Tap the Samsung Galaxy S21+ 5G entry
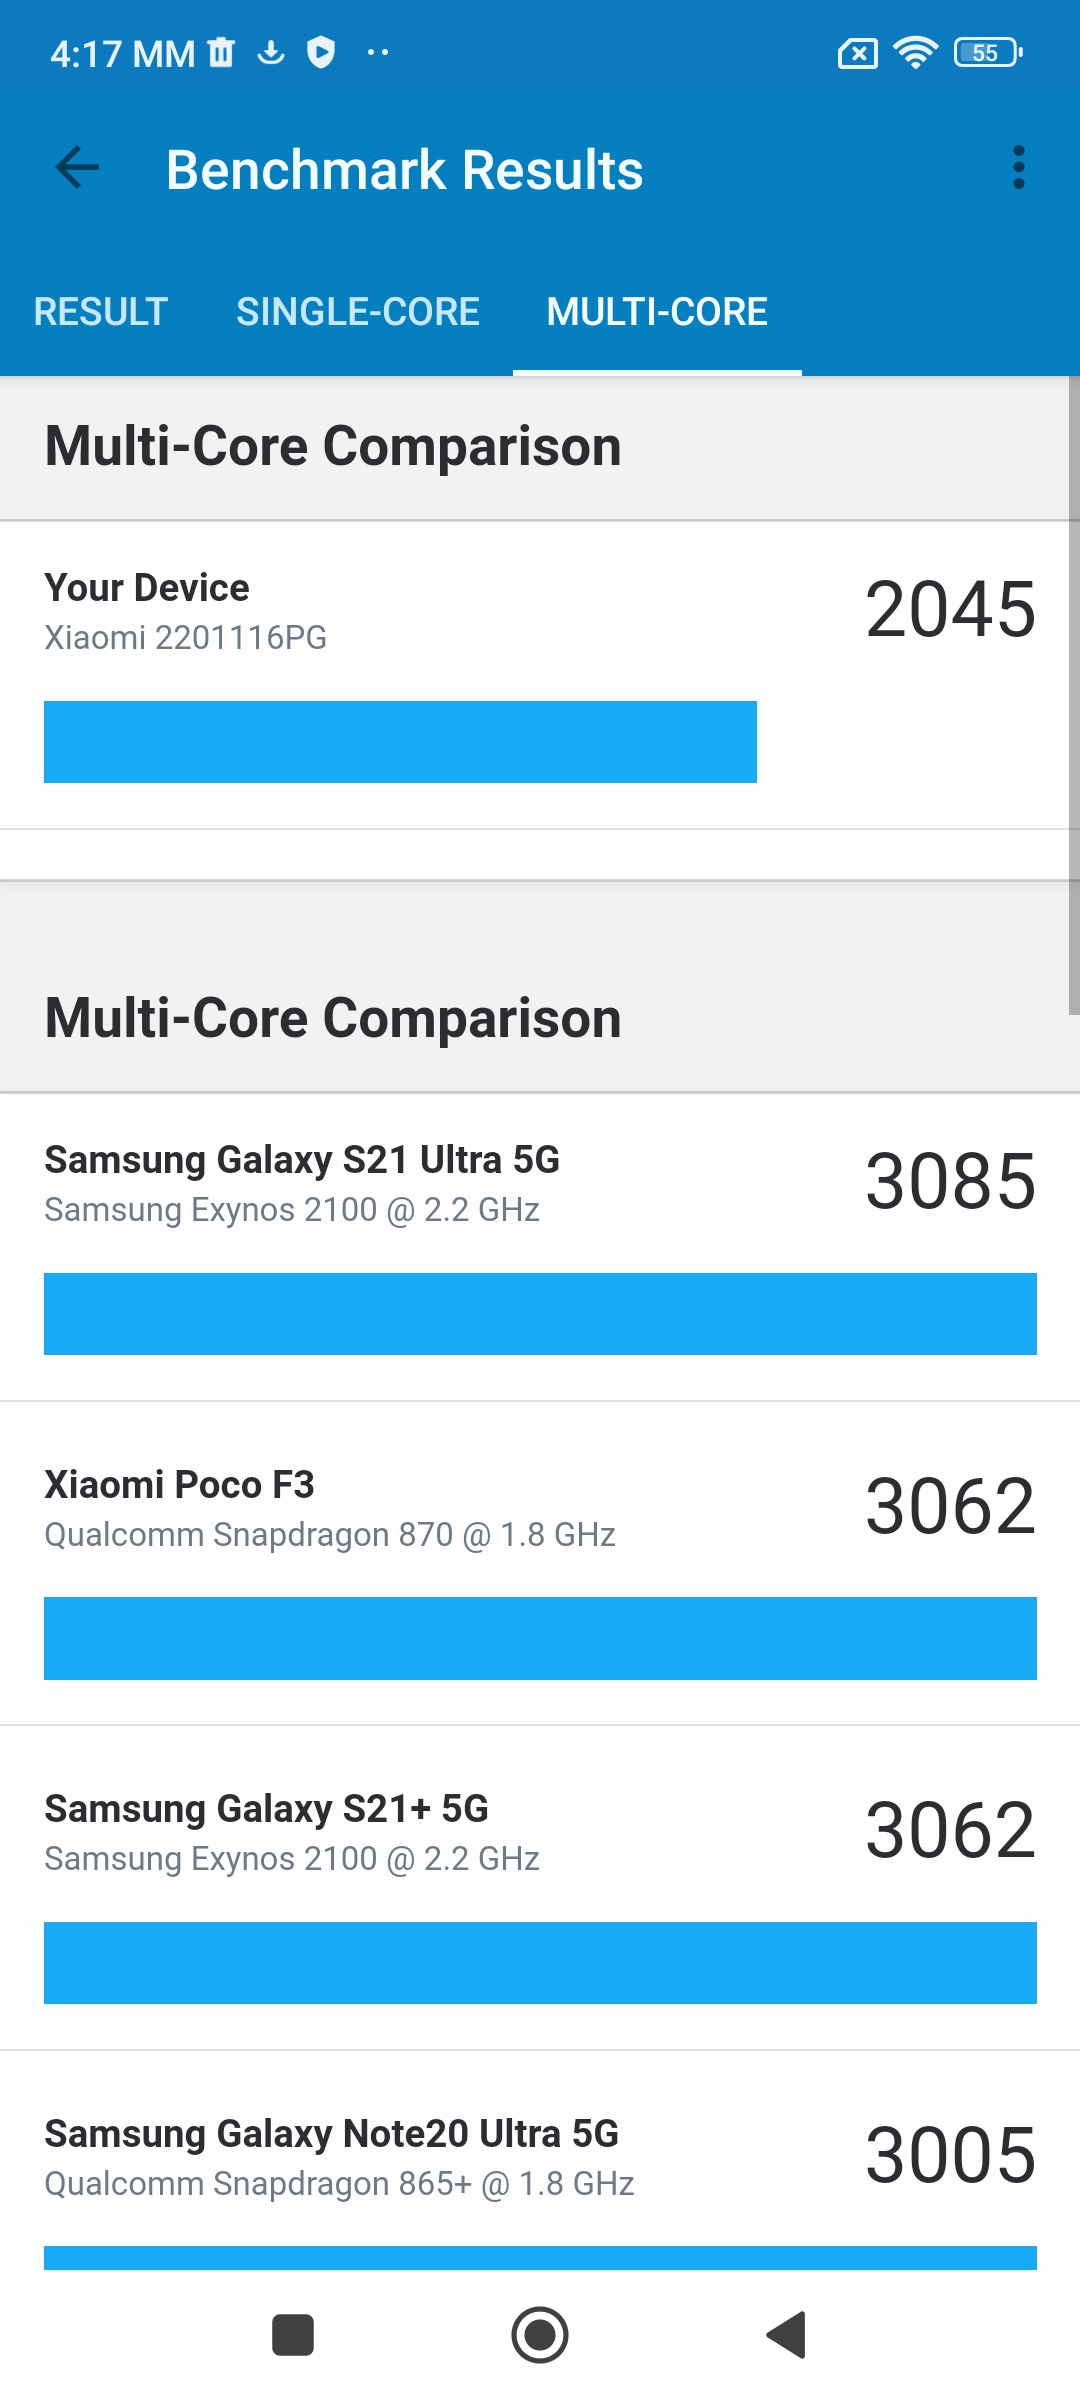 (540, 1895)
